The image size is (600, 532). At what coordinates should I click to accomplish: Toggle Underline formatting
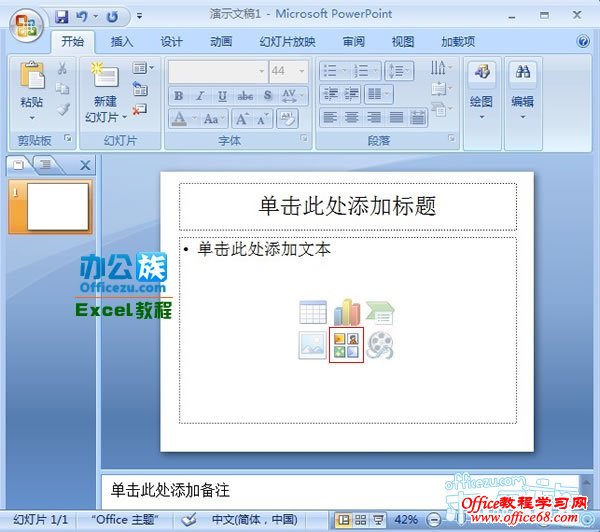(222, 96)
